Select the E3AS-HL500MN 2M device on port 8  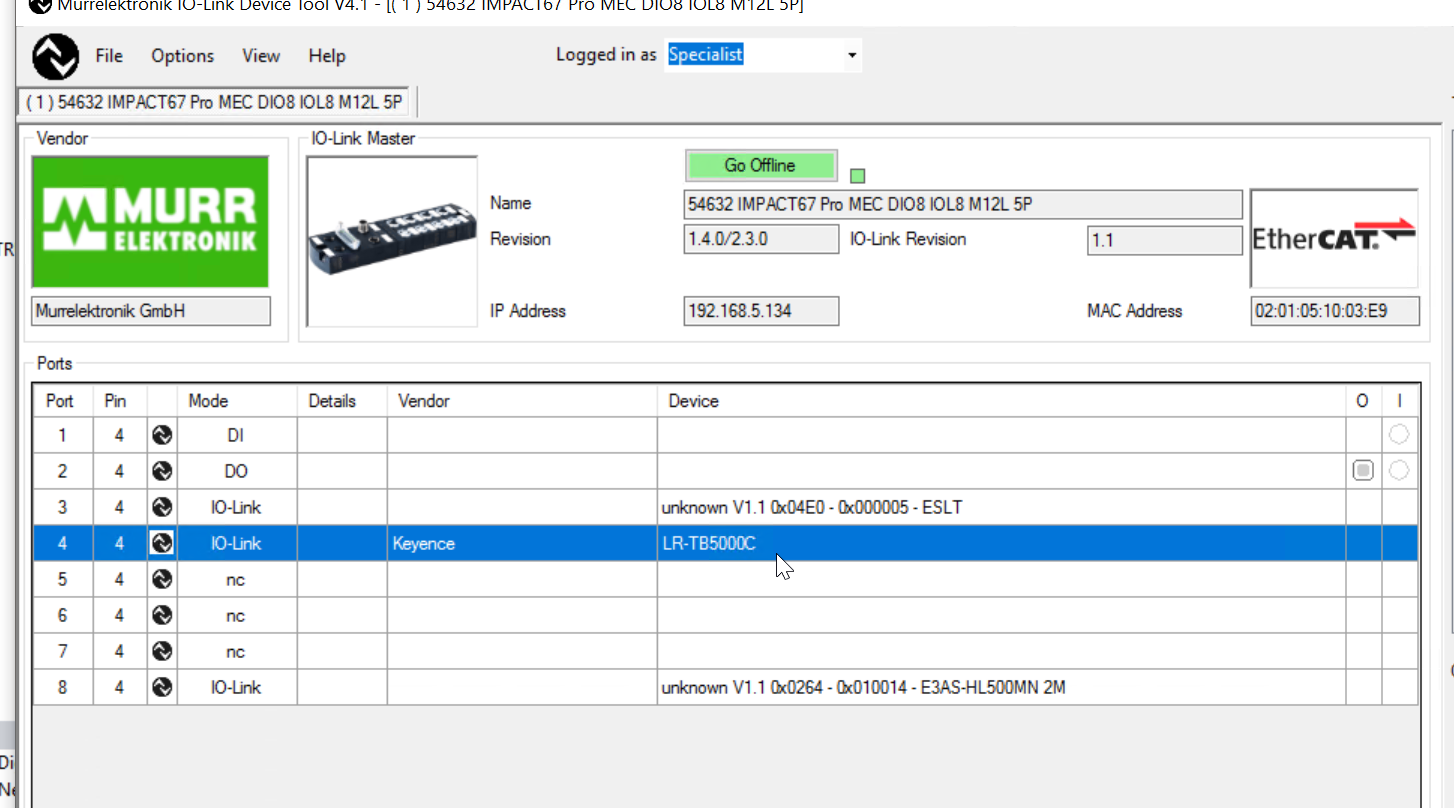(x=1001, y=687)
